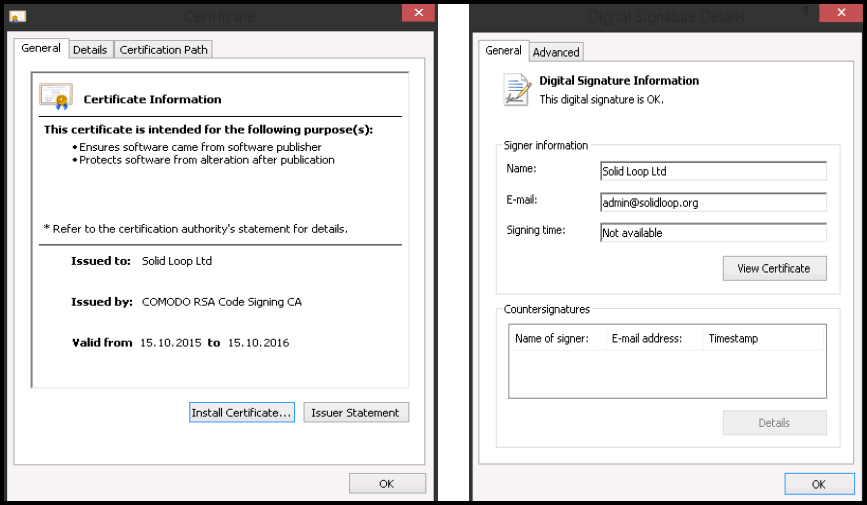Click the signer Name field showing Solid Loop Ltd
This screenshot has width=867, height=505.
coord(713,171)
